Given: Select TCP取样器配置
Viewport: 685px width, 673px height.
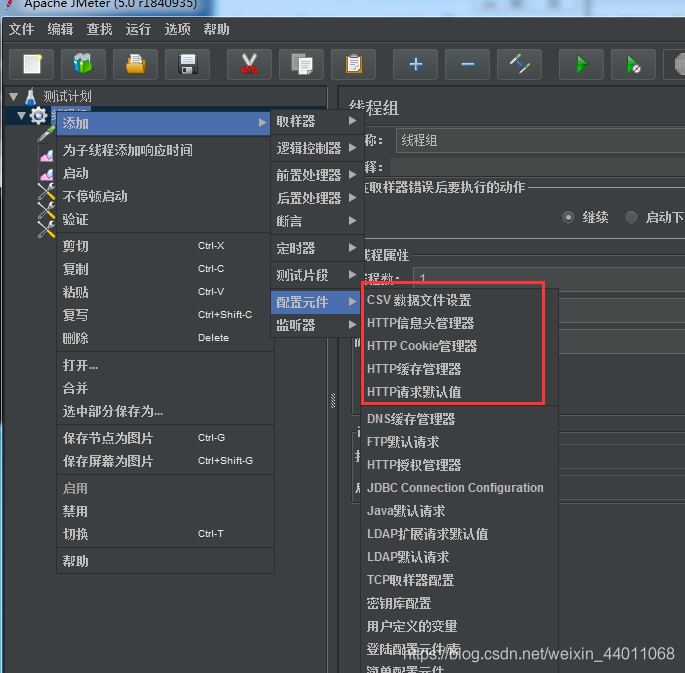Looking at the screenshot, I should point(460,580).
